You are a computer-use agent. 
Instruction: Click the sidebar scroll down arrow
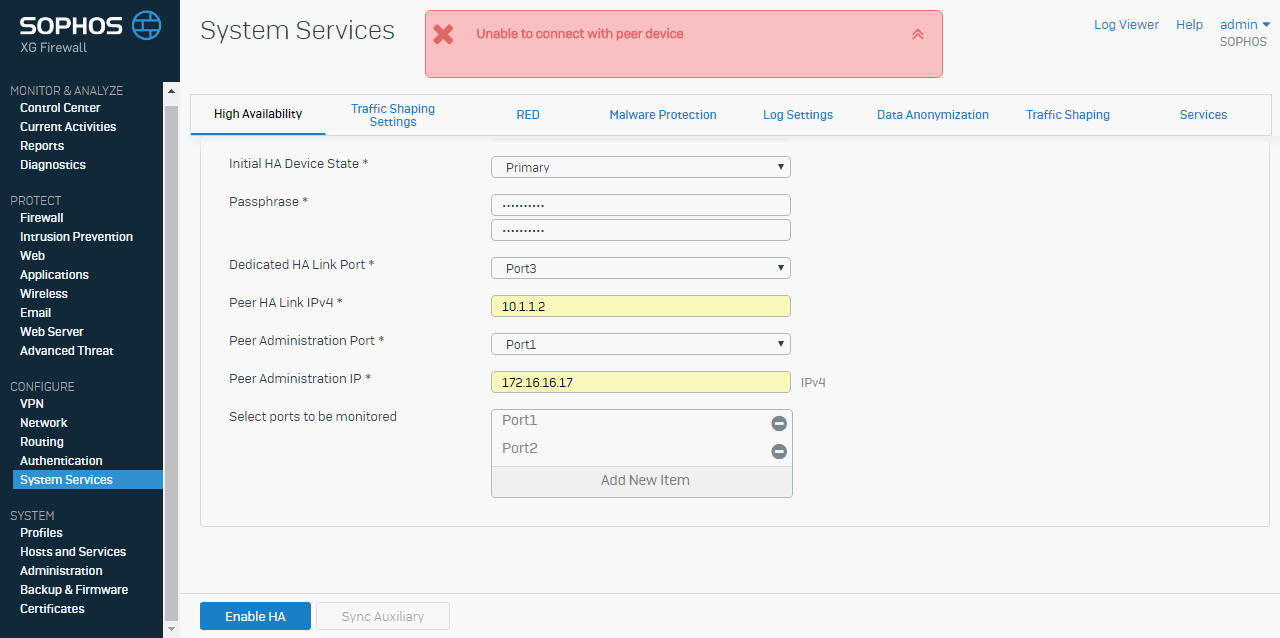click(171, 629)
